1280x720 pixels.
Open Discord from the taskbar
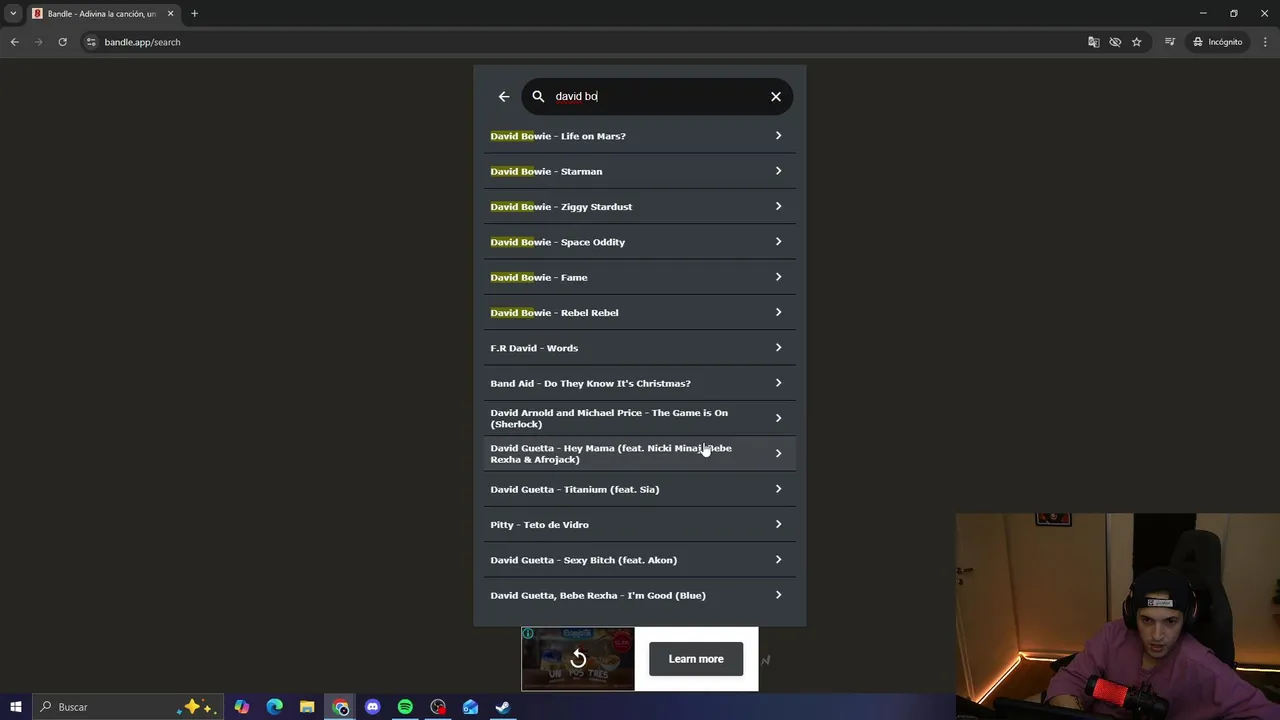click(373, 707)
